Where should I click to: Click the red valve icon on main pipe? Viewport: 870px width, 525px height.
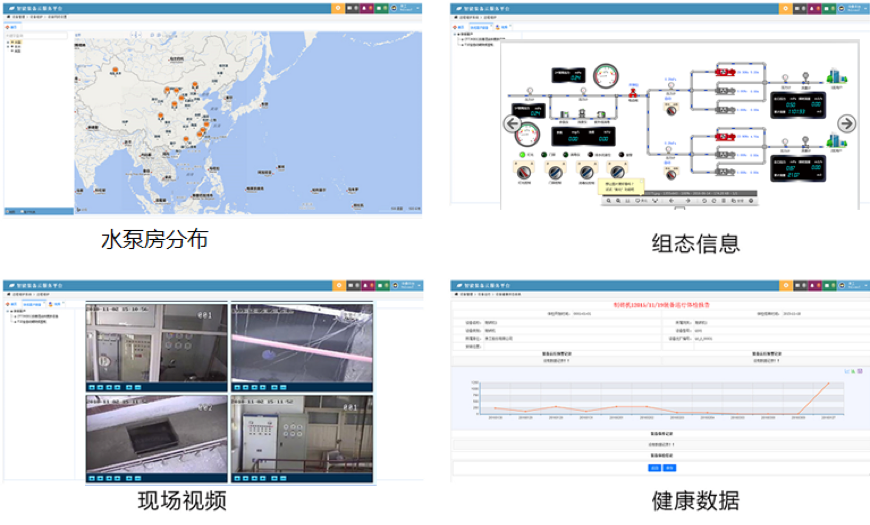(633, 93)
